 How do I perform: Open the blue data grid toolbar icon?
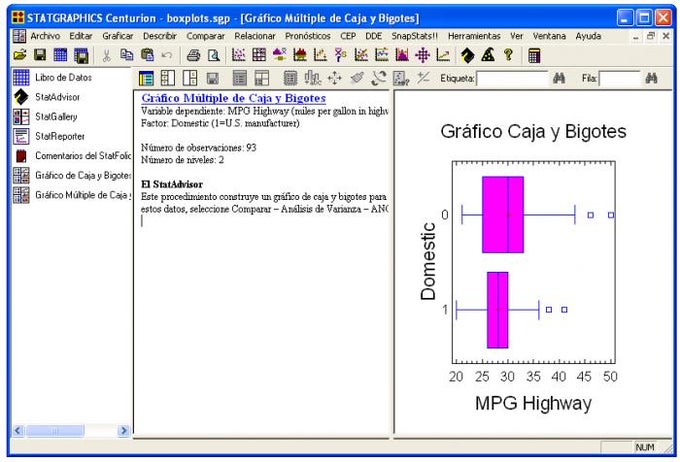coord(60,55)
